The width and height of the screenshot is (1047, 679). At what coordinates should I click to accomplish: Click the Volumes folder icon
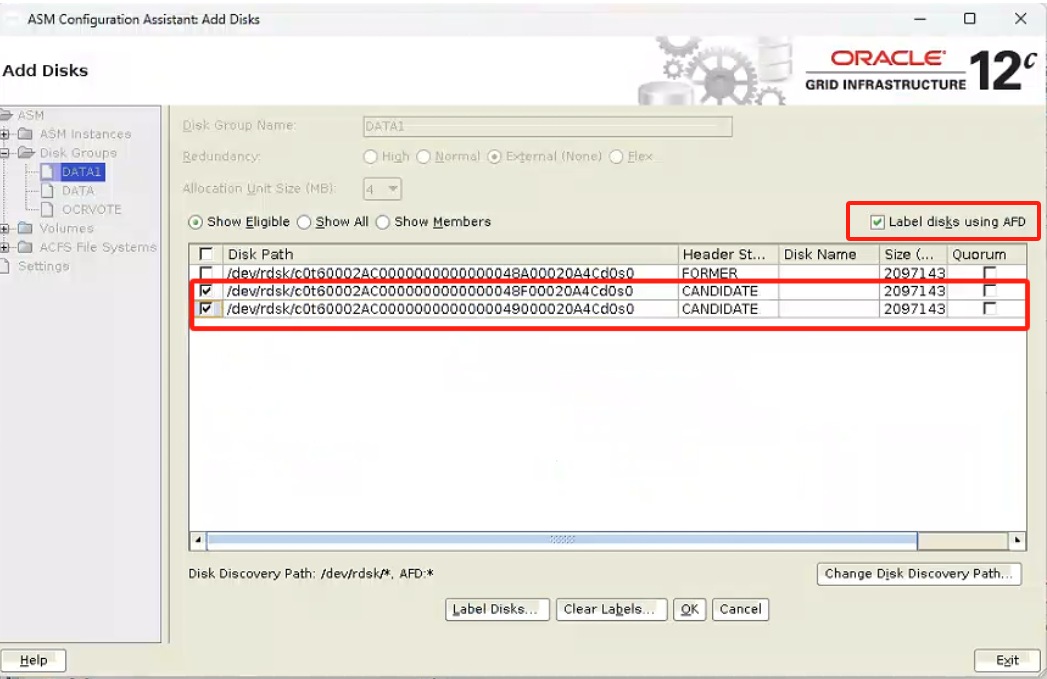pyautogui.click(x=25, y=228)
